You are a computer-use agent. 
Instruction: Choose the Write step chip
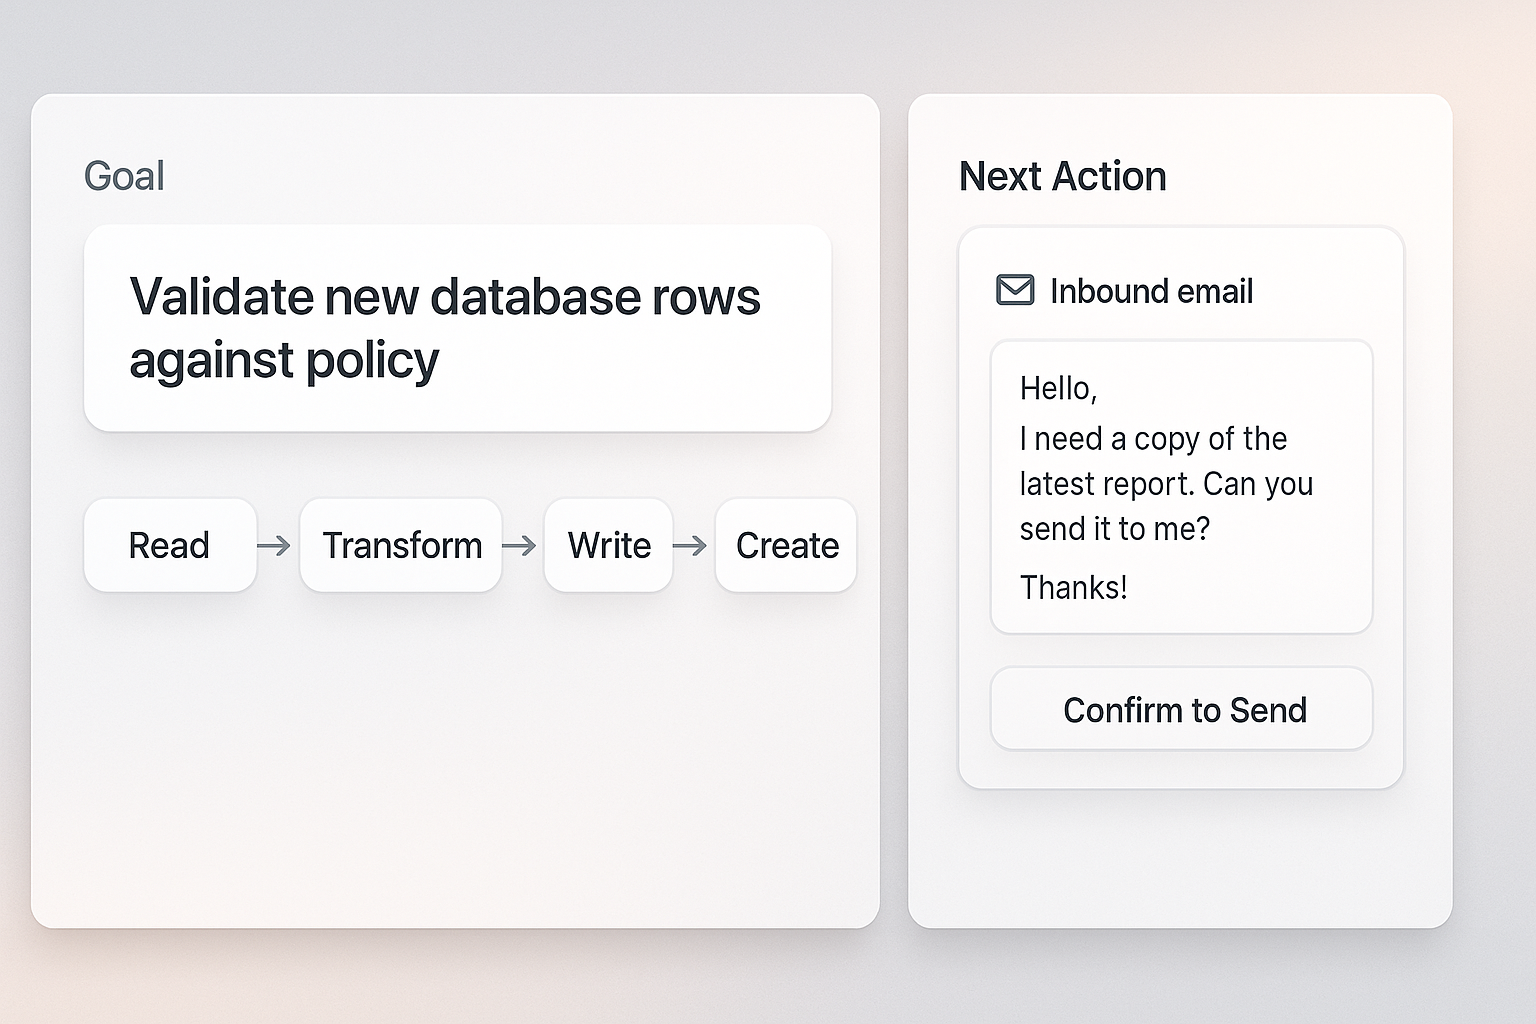[608, 546]
